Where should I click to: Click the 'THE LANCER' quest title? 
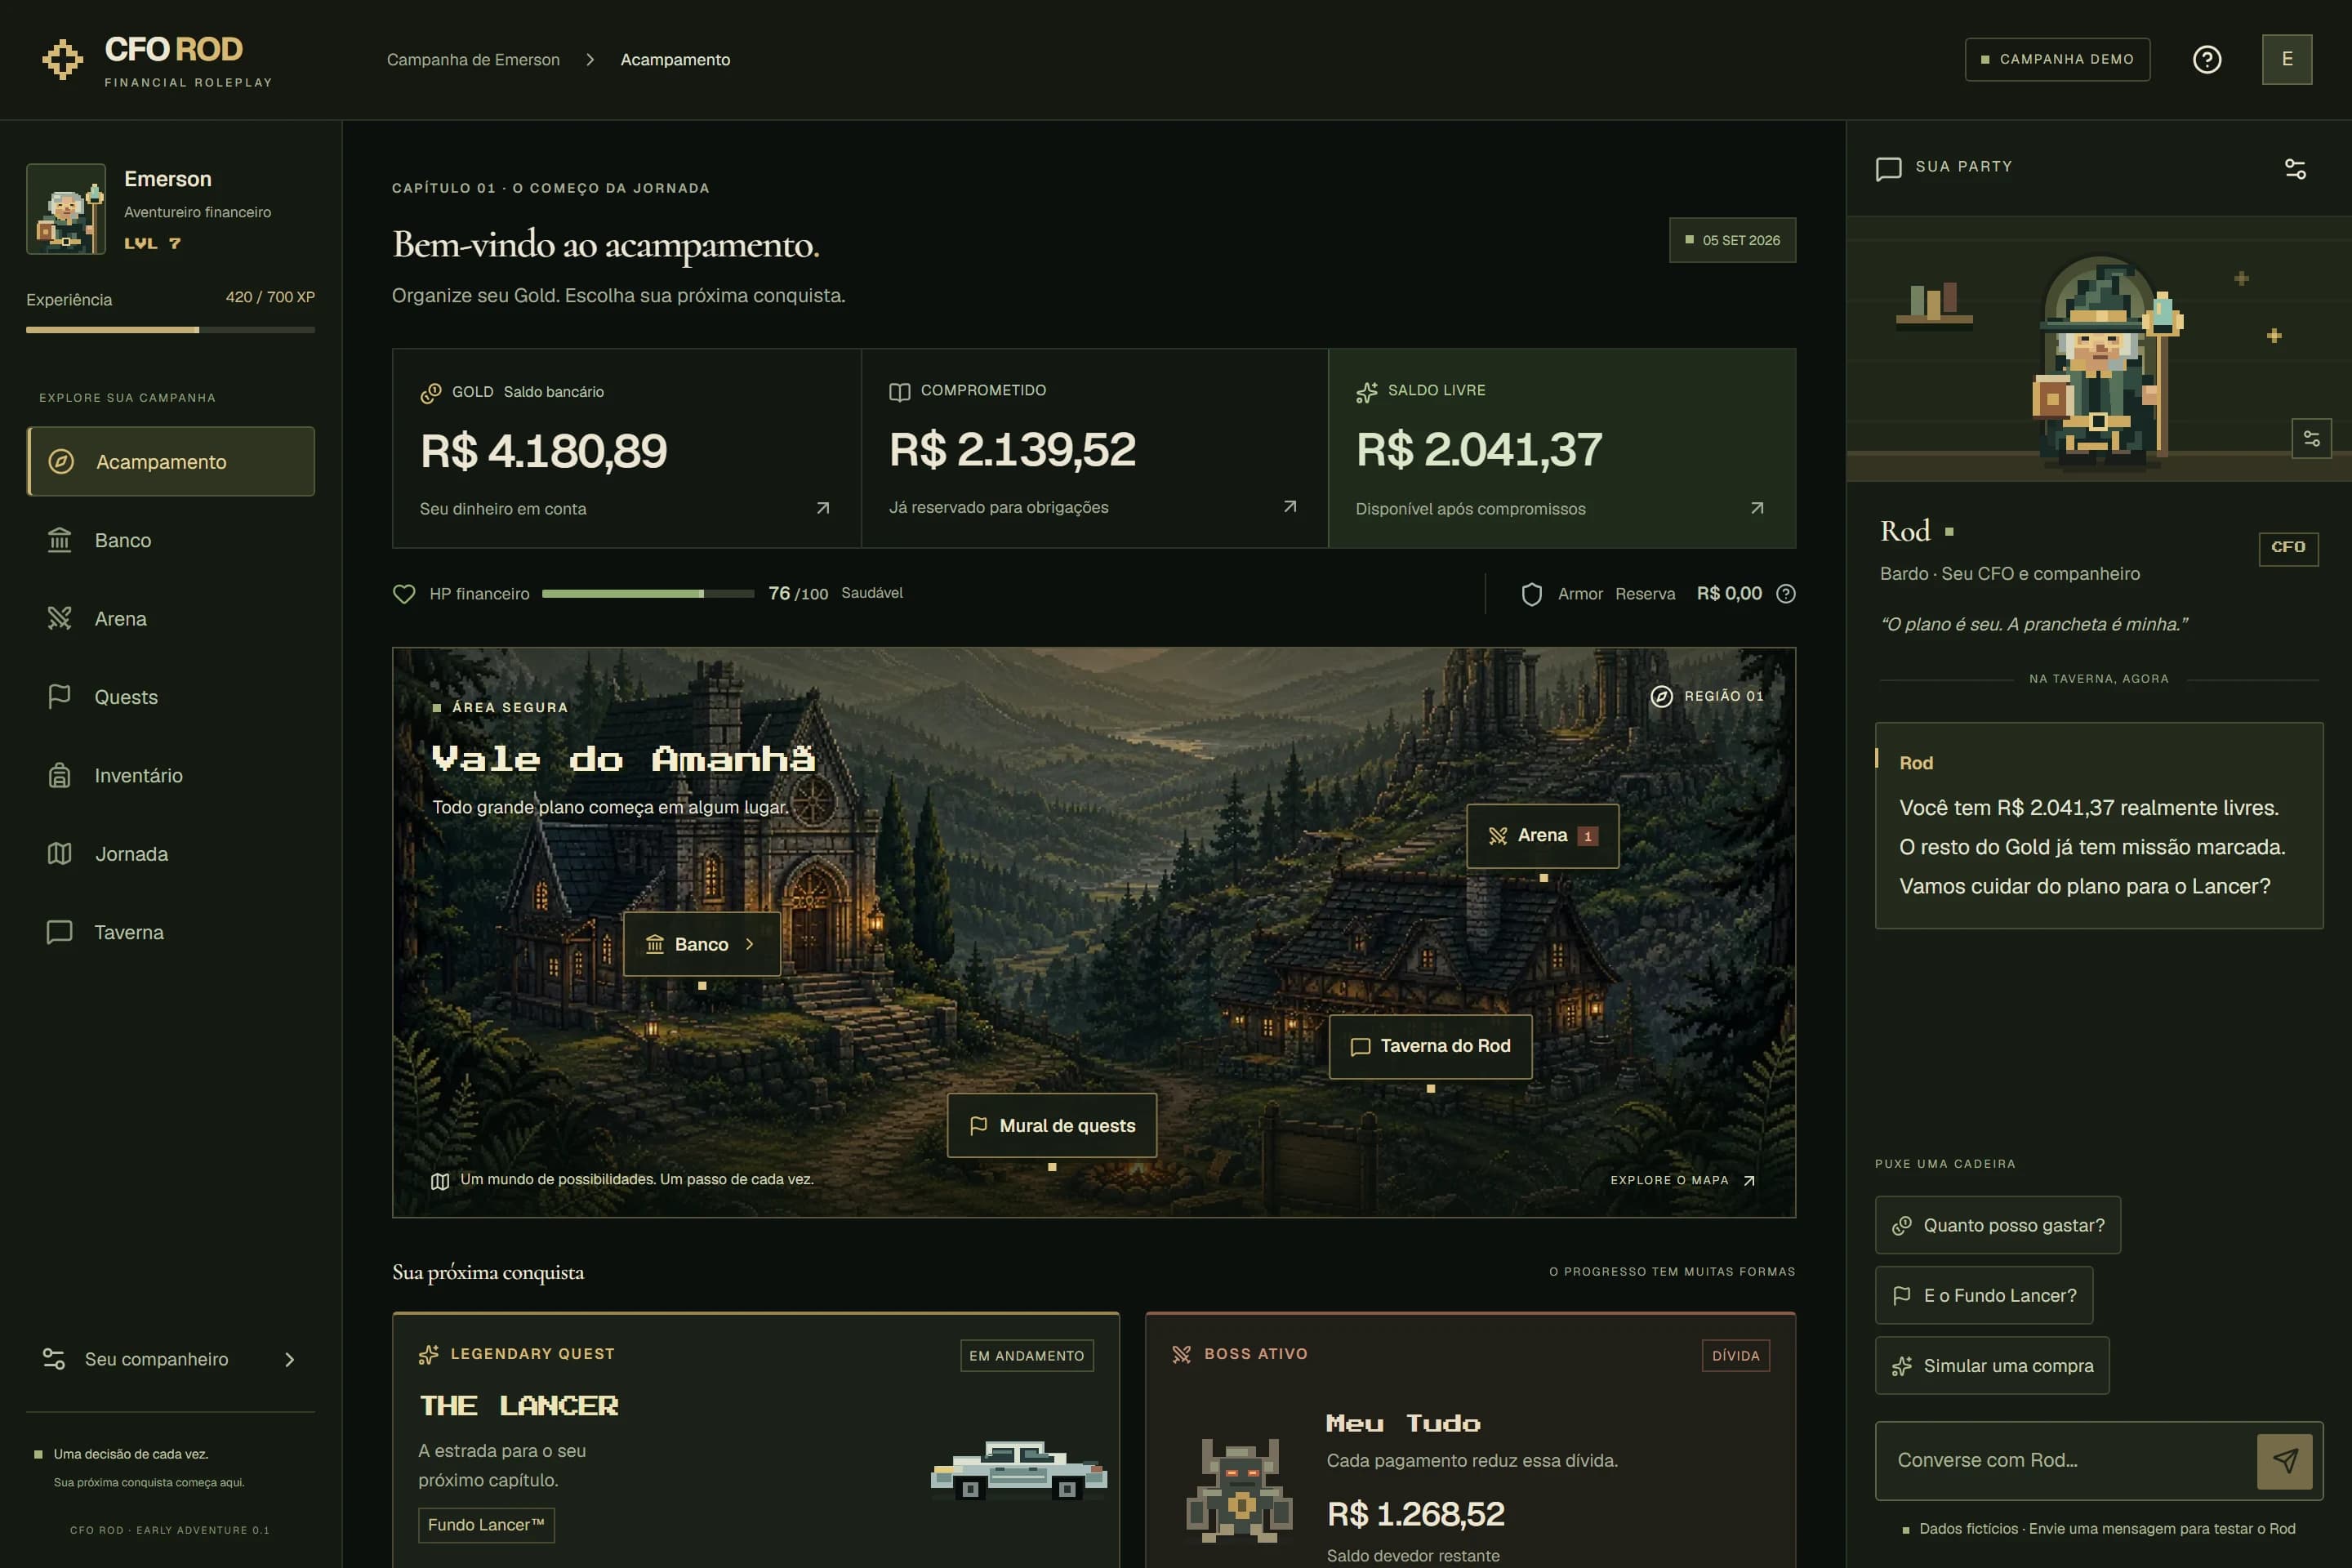pyautogui.click(x=518, y=1406)
